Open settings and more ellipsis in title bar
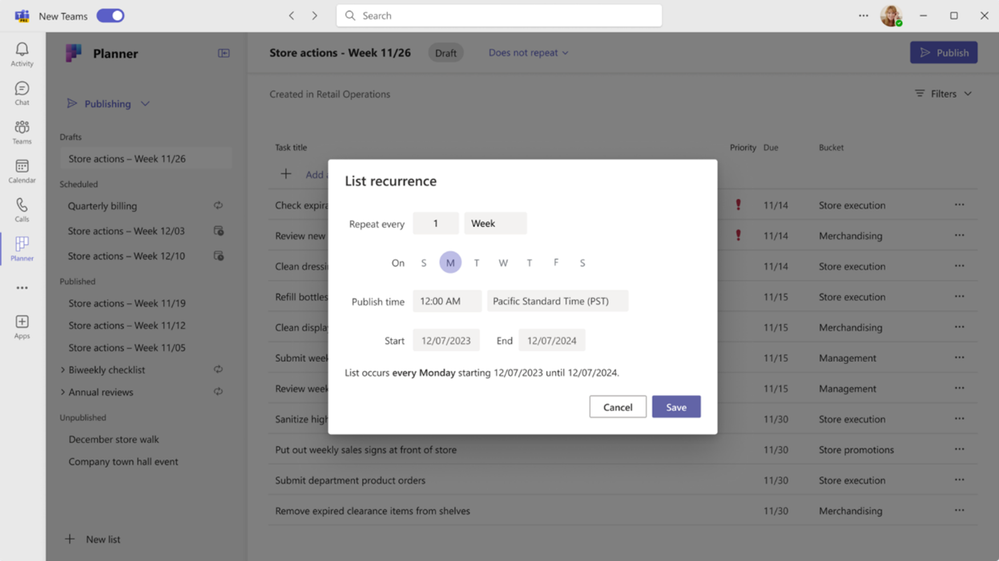Image resolution: width=999 pixels, height=561 pixels. click(x=863, y=16)
